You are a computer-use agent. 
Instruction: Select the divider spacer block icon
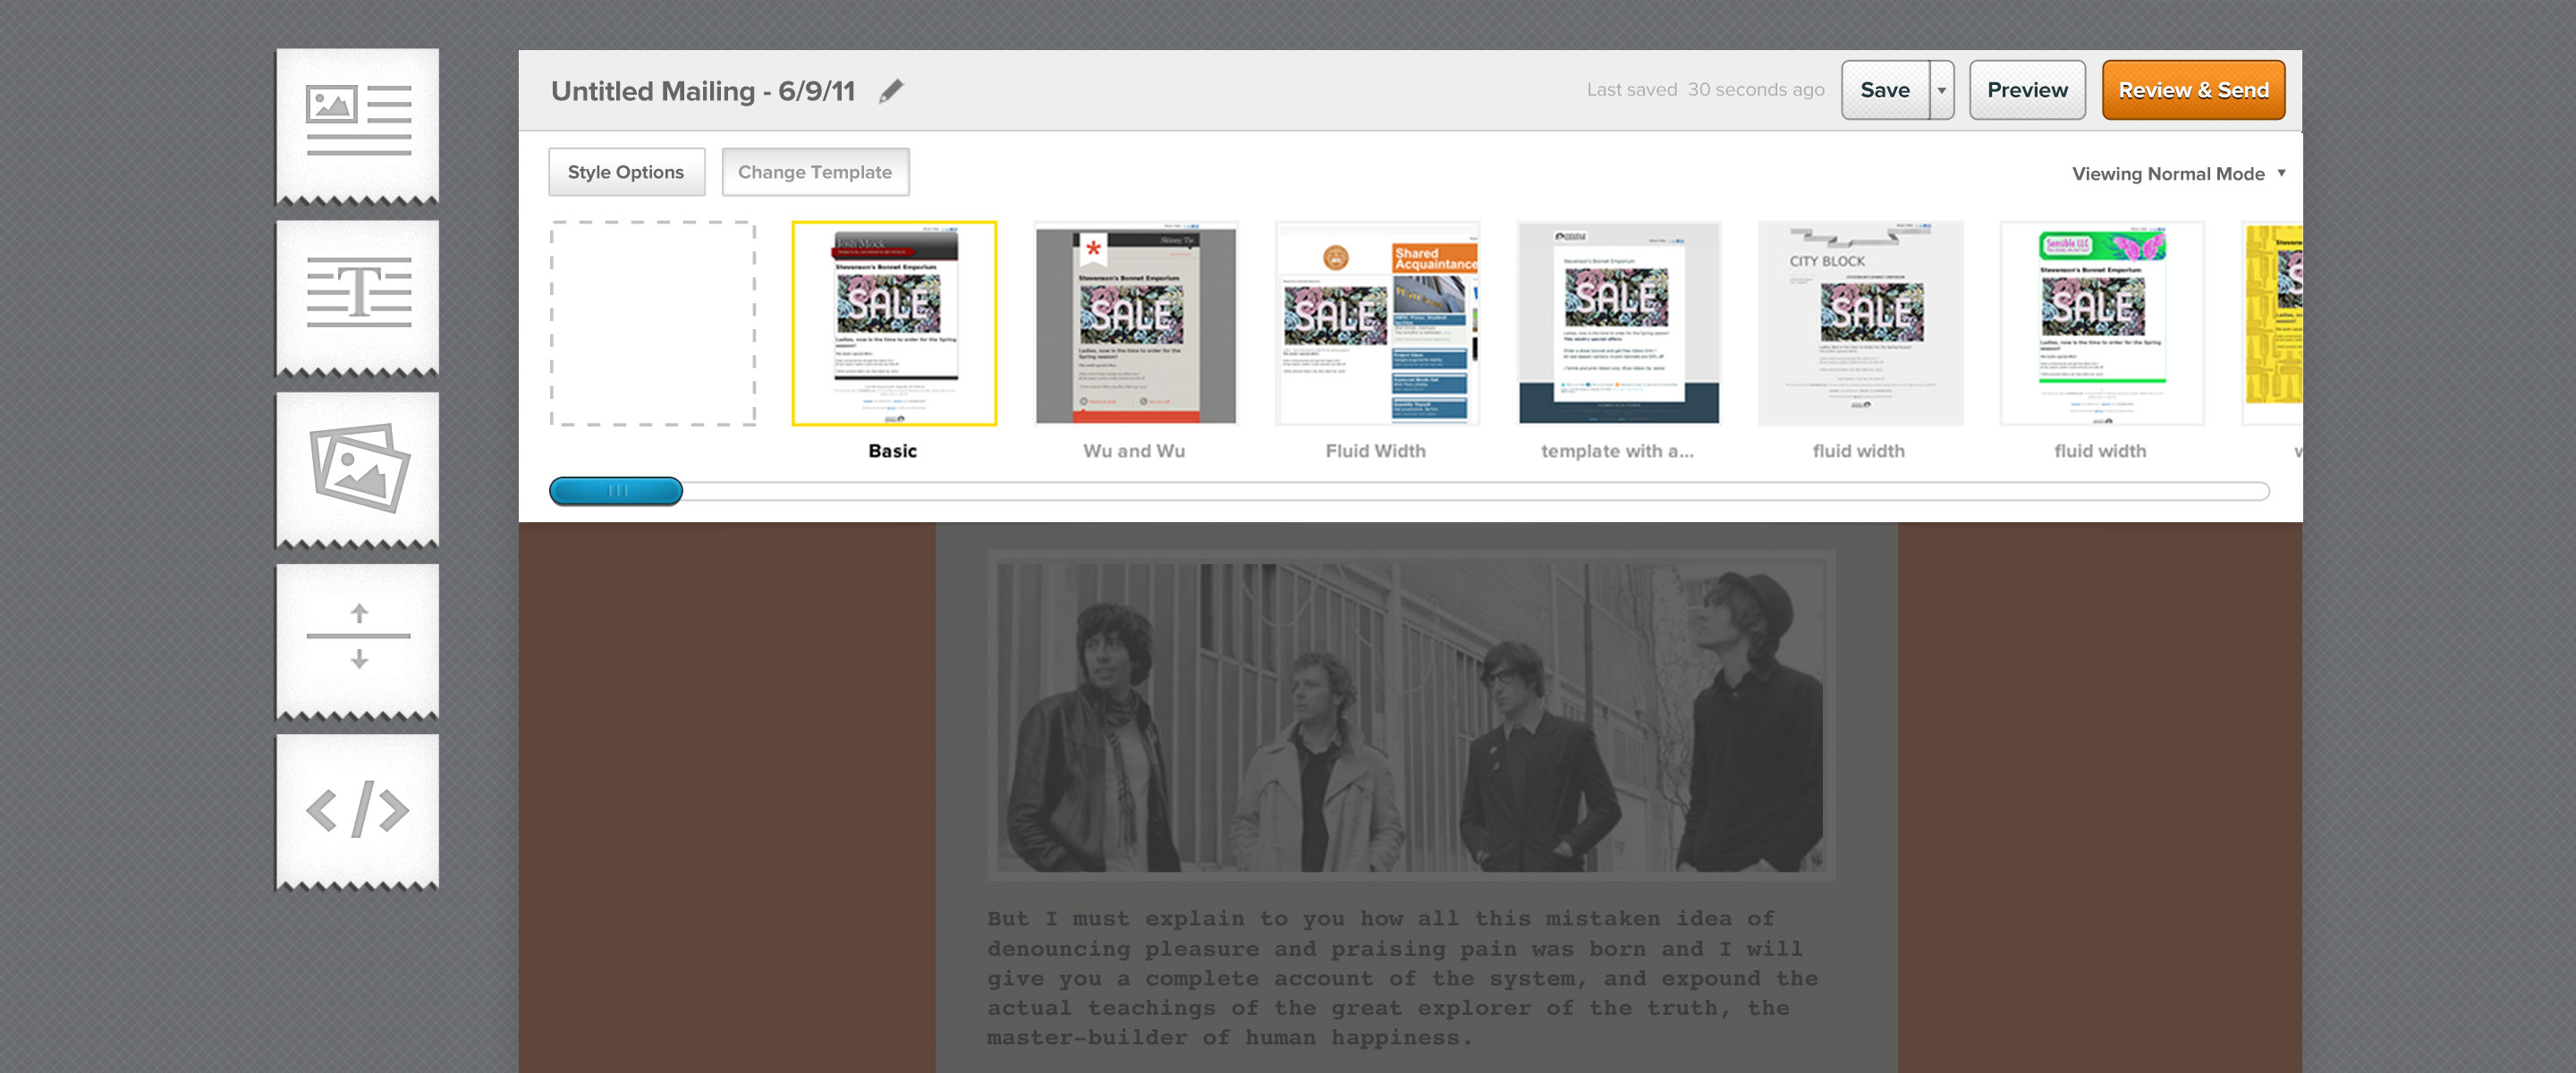pyautogui.click(x=357, y=637)
